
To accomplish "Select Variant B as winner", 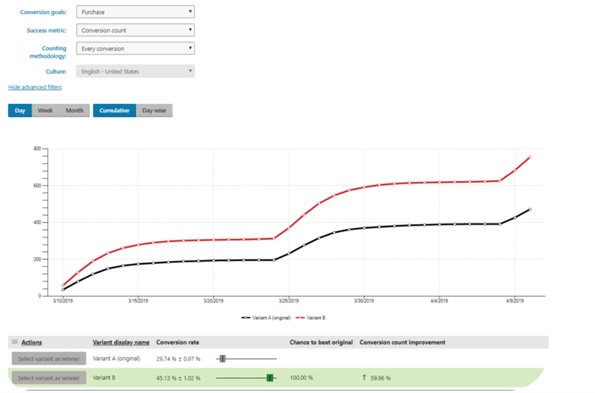I will [x=49, y=378].
